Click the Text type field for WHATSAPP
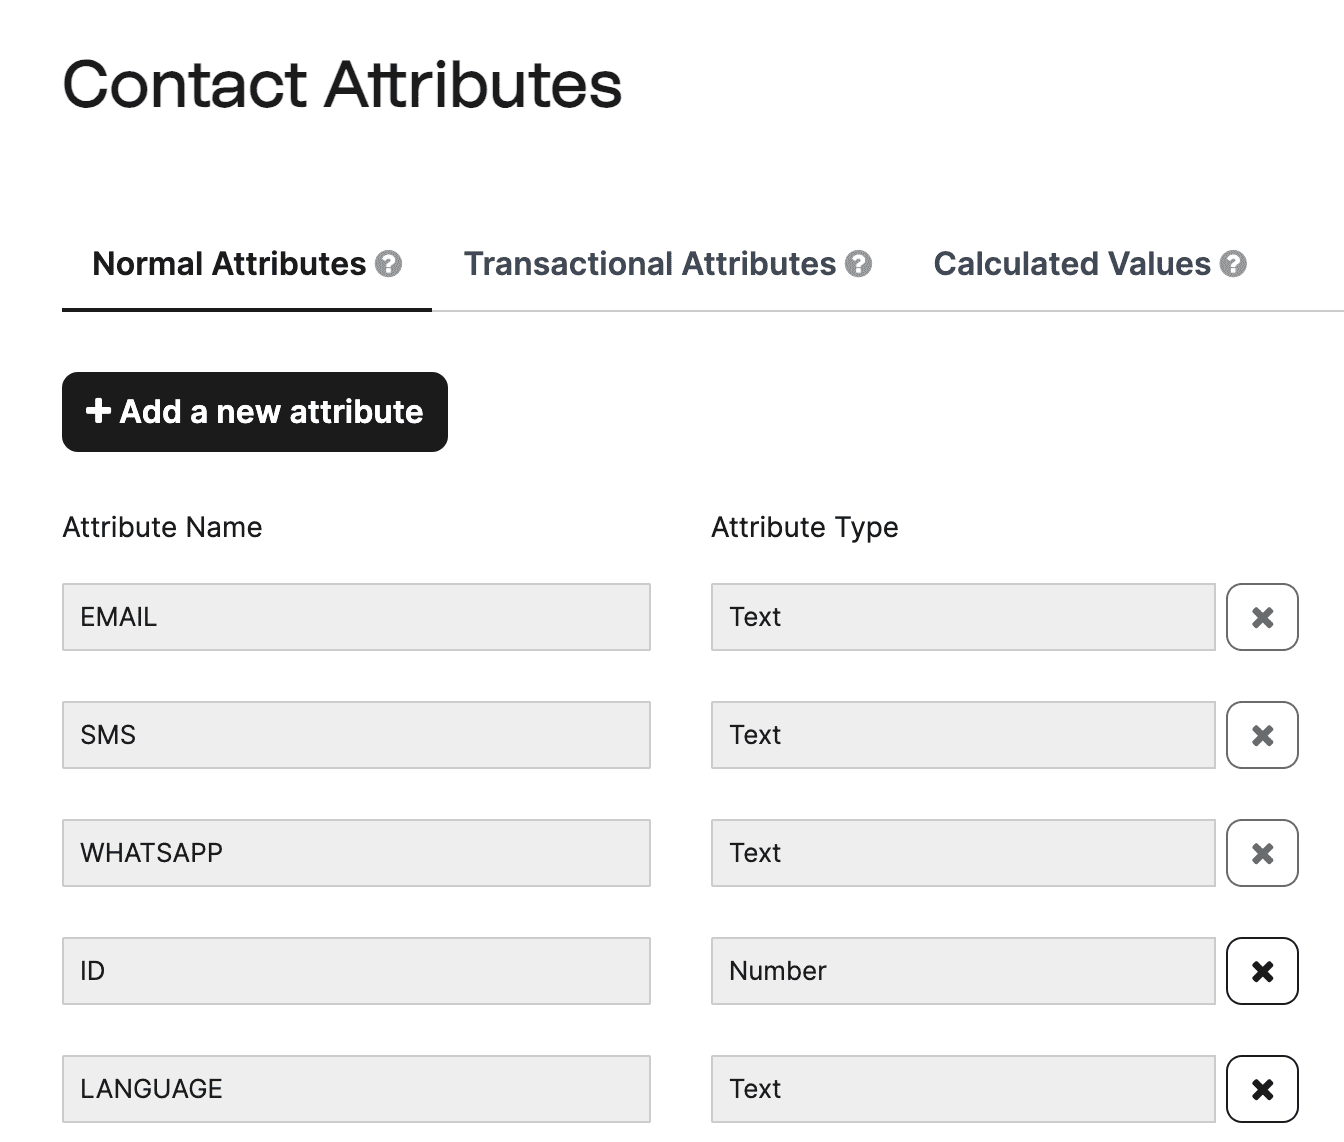The height and width of the screenshot is (1142, 1344). click(962, 853)
